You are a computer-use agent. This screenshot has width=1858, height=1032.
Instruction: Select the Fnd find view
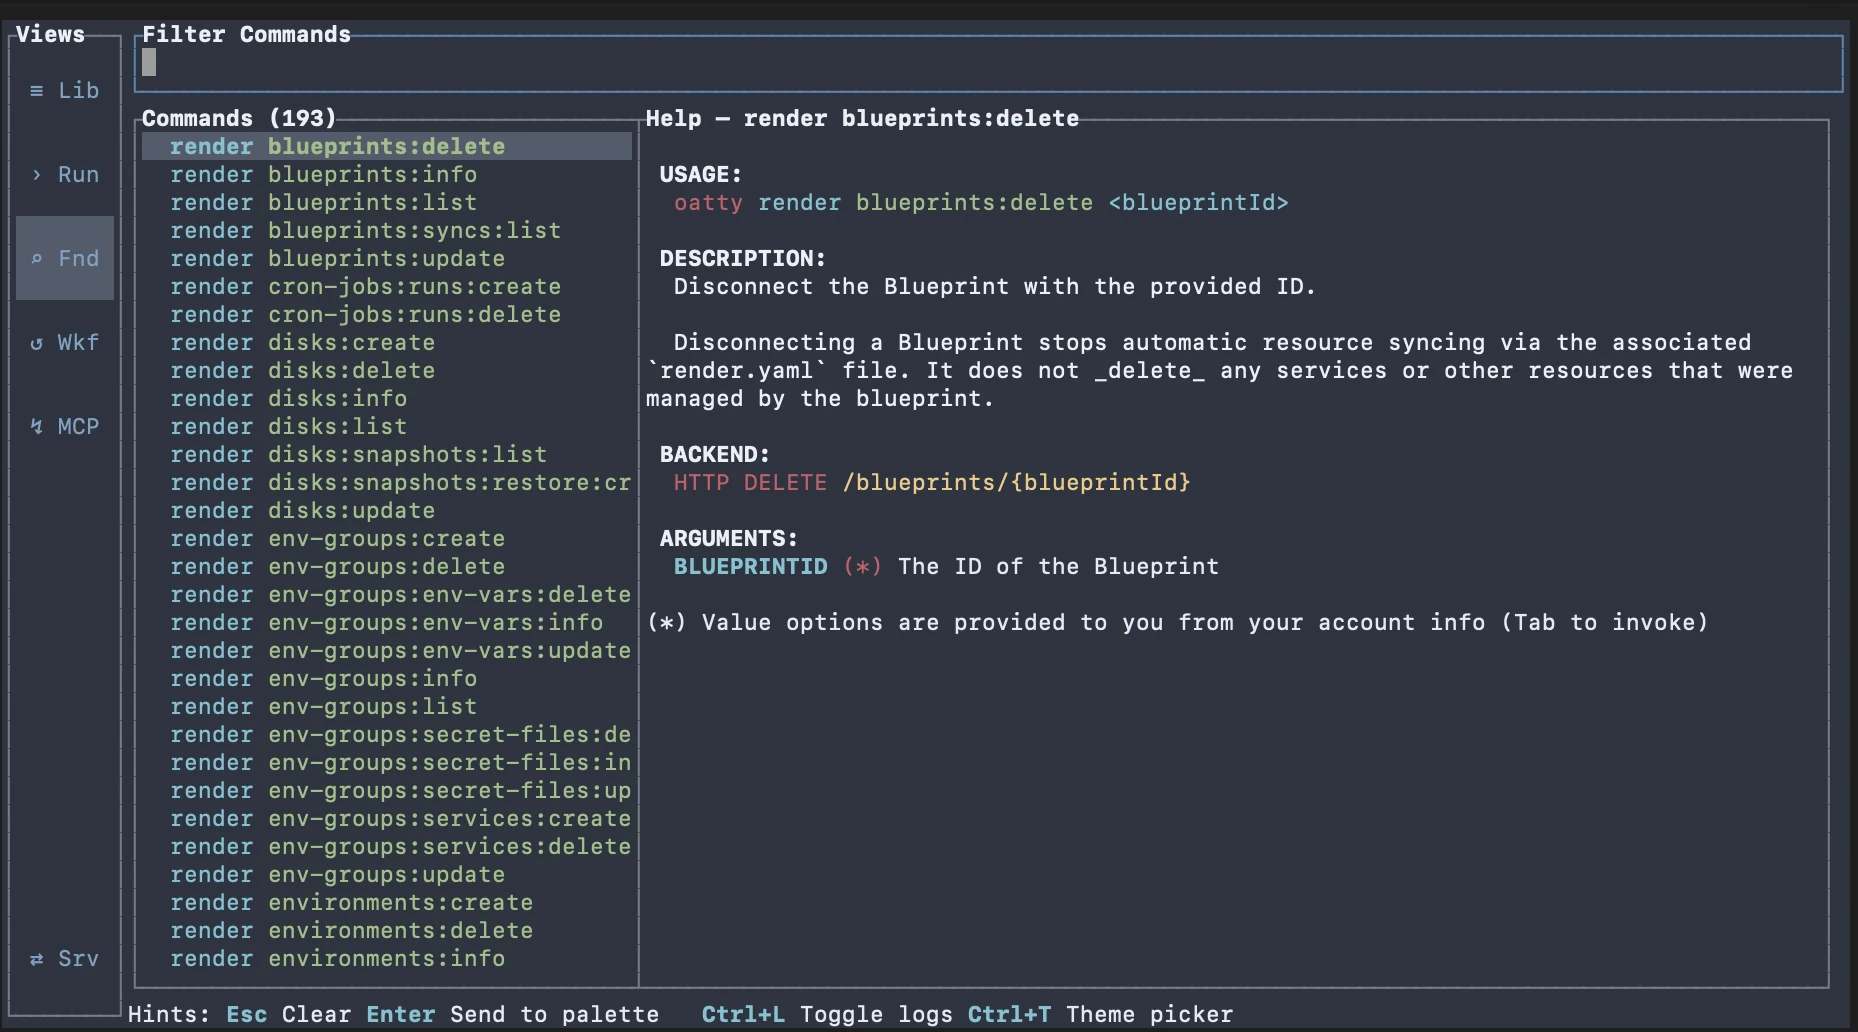tap(65, 258)
